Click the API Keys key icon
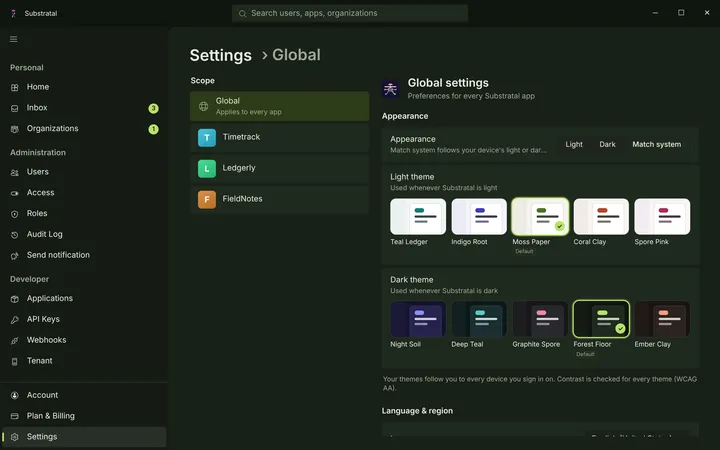720x450 pixels. coord(15,320)
